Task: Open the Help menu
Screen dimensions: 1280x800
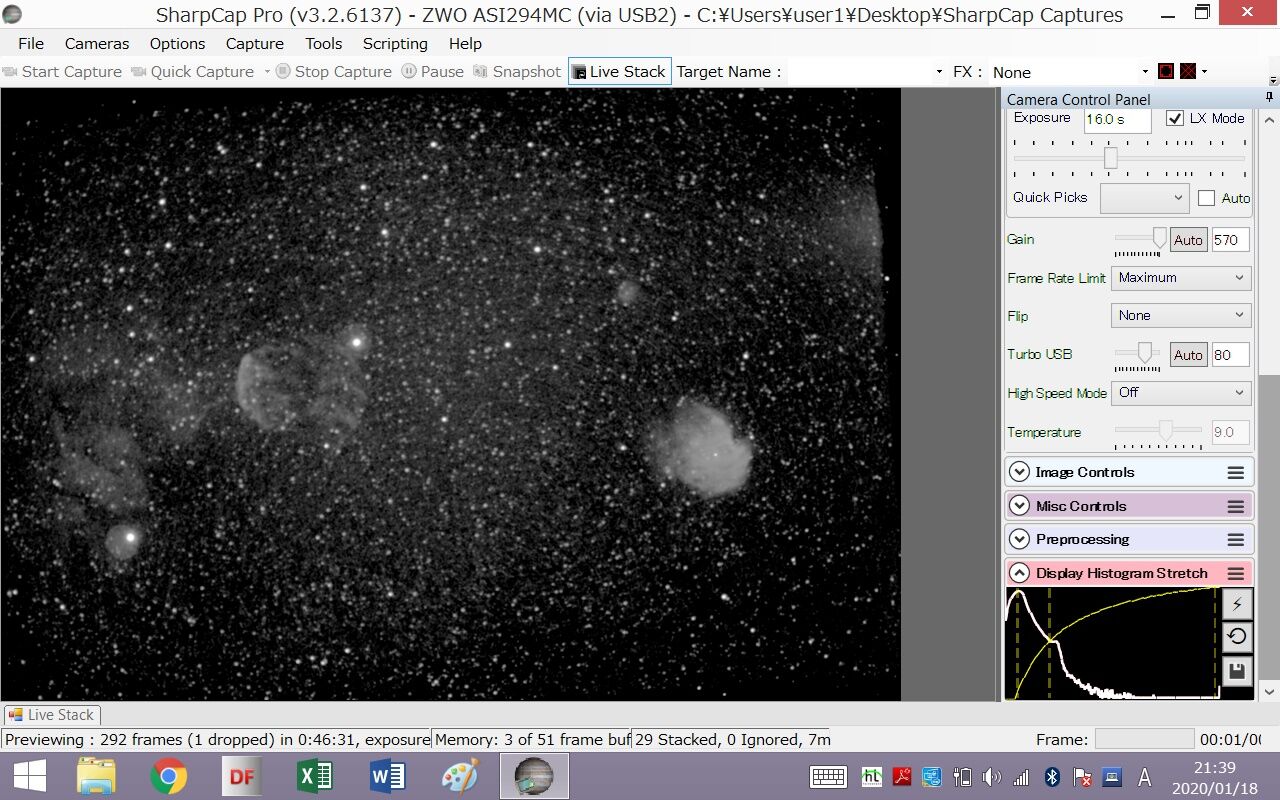Action: click(465, 43)
